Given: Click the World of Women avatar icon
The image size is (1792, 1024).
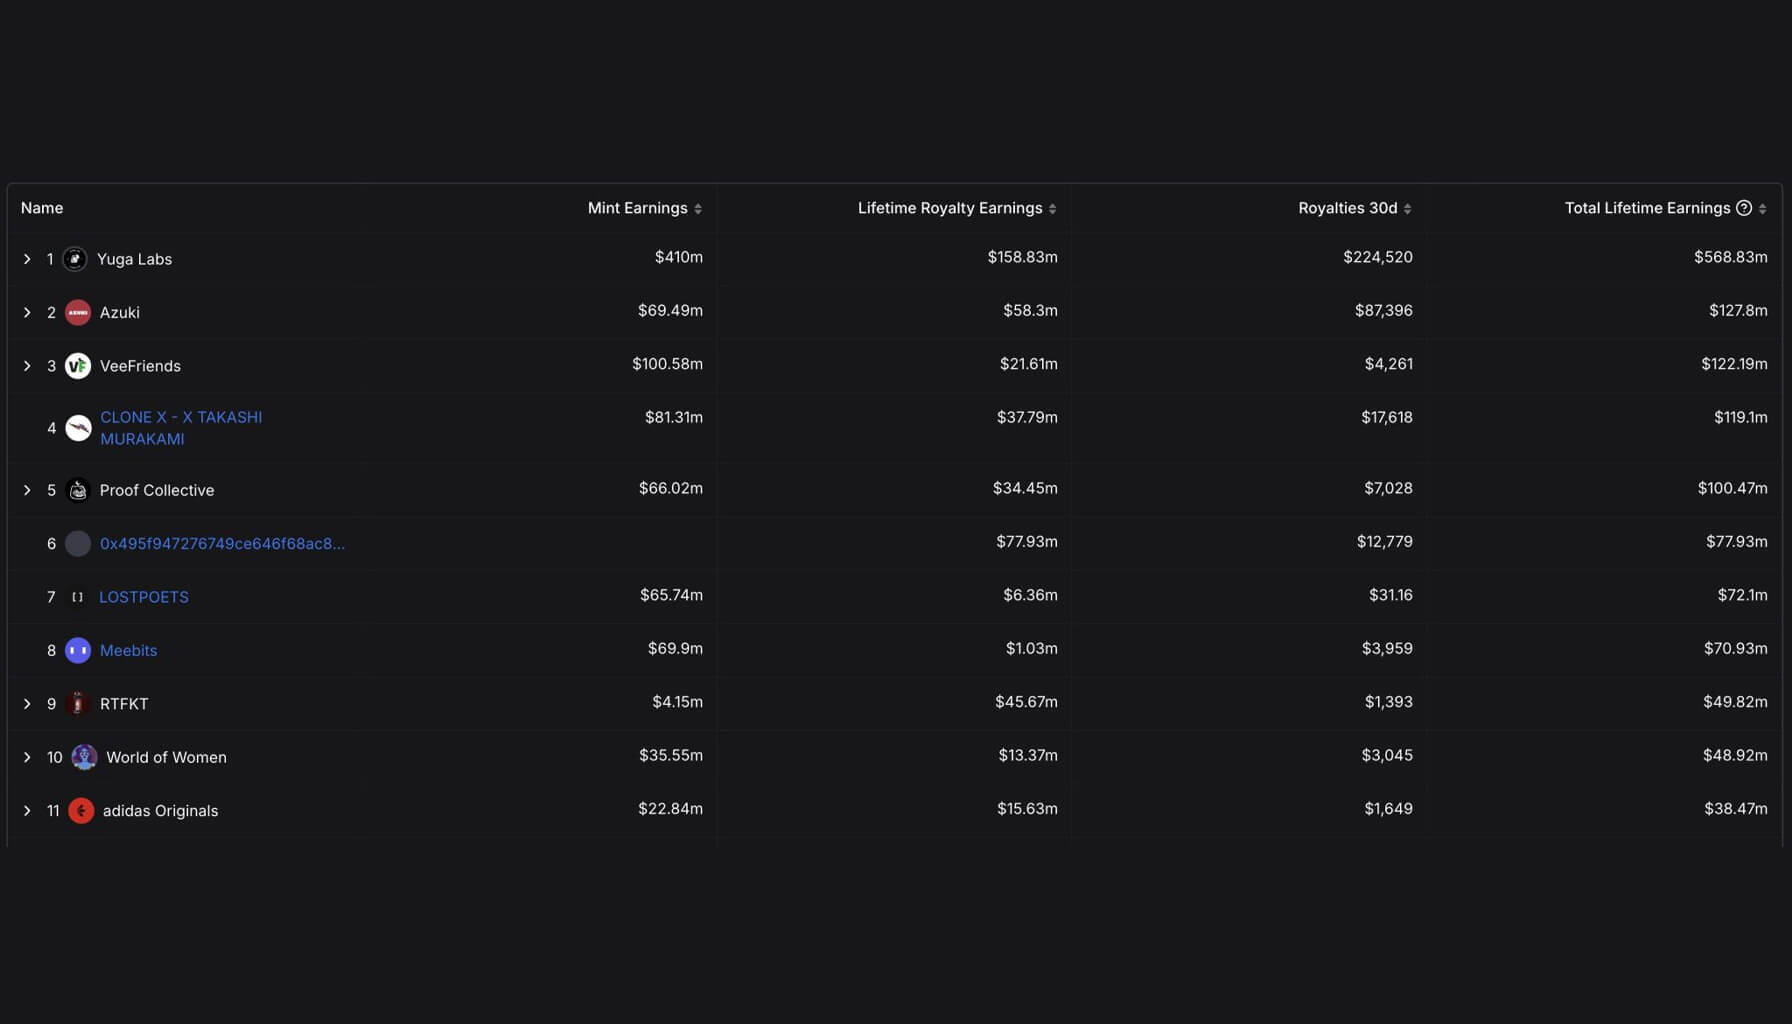Looking at the screenshot, I should [x=84, y=757].
